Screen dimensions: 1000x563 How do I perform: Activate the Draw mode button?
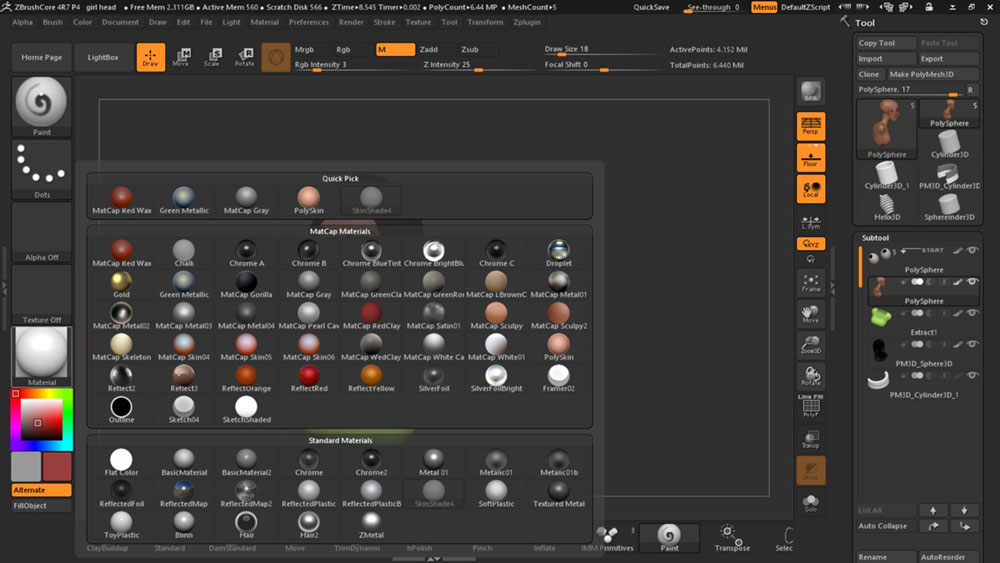click(x=151, y=57)
